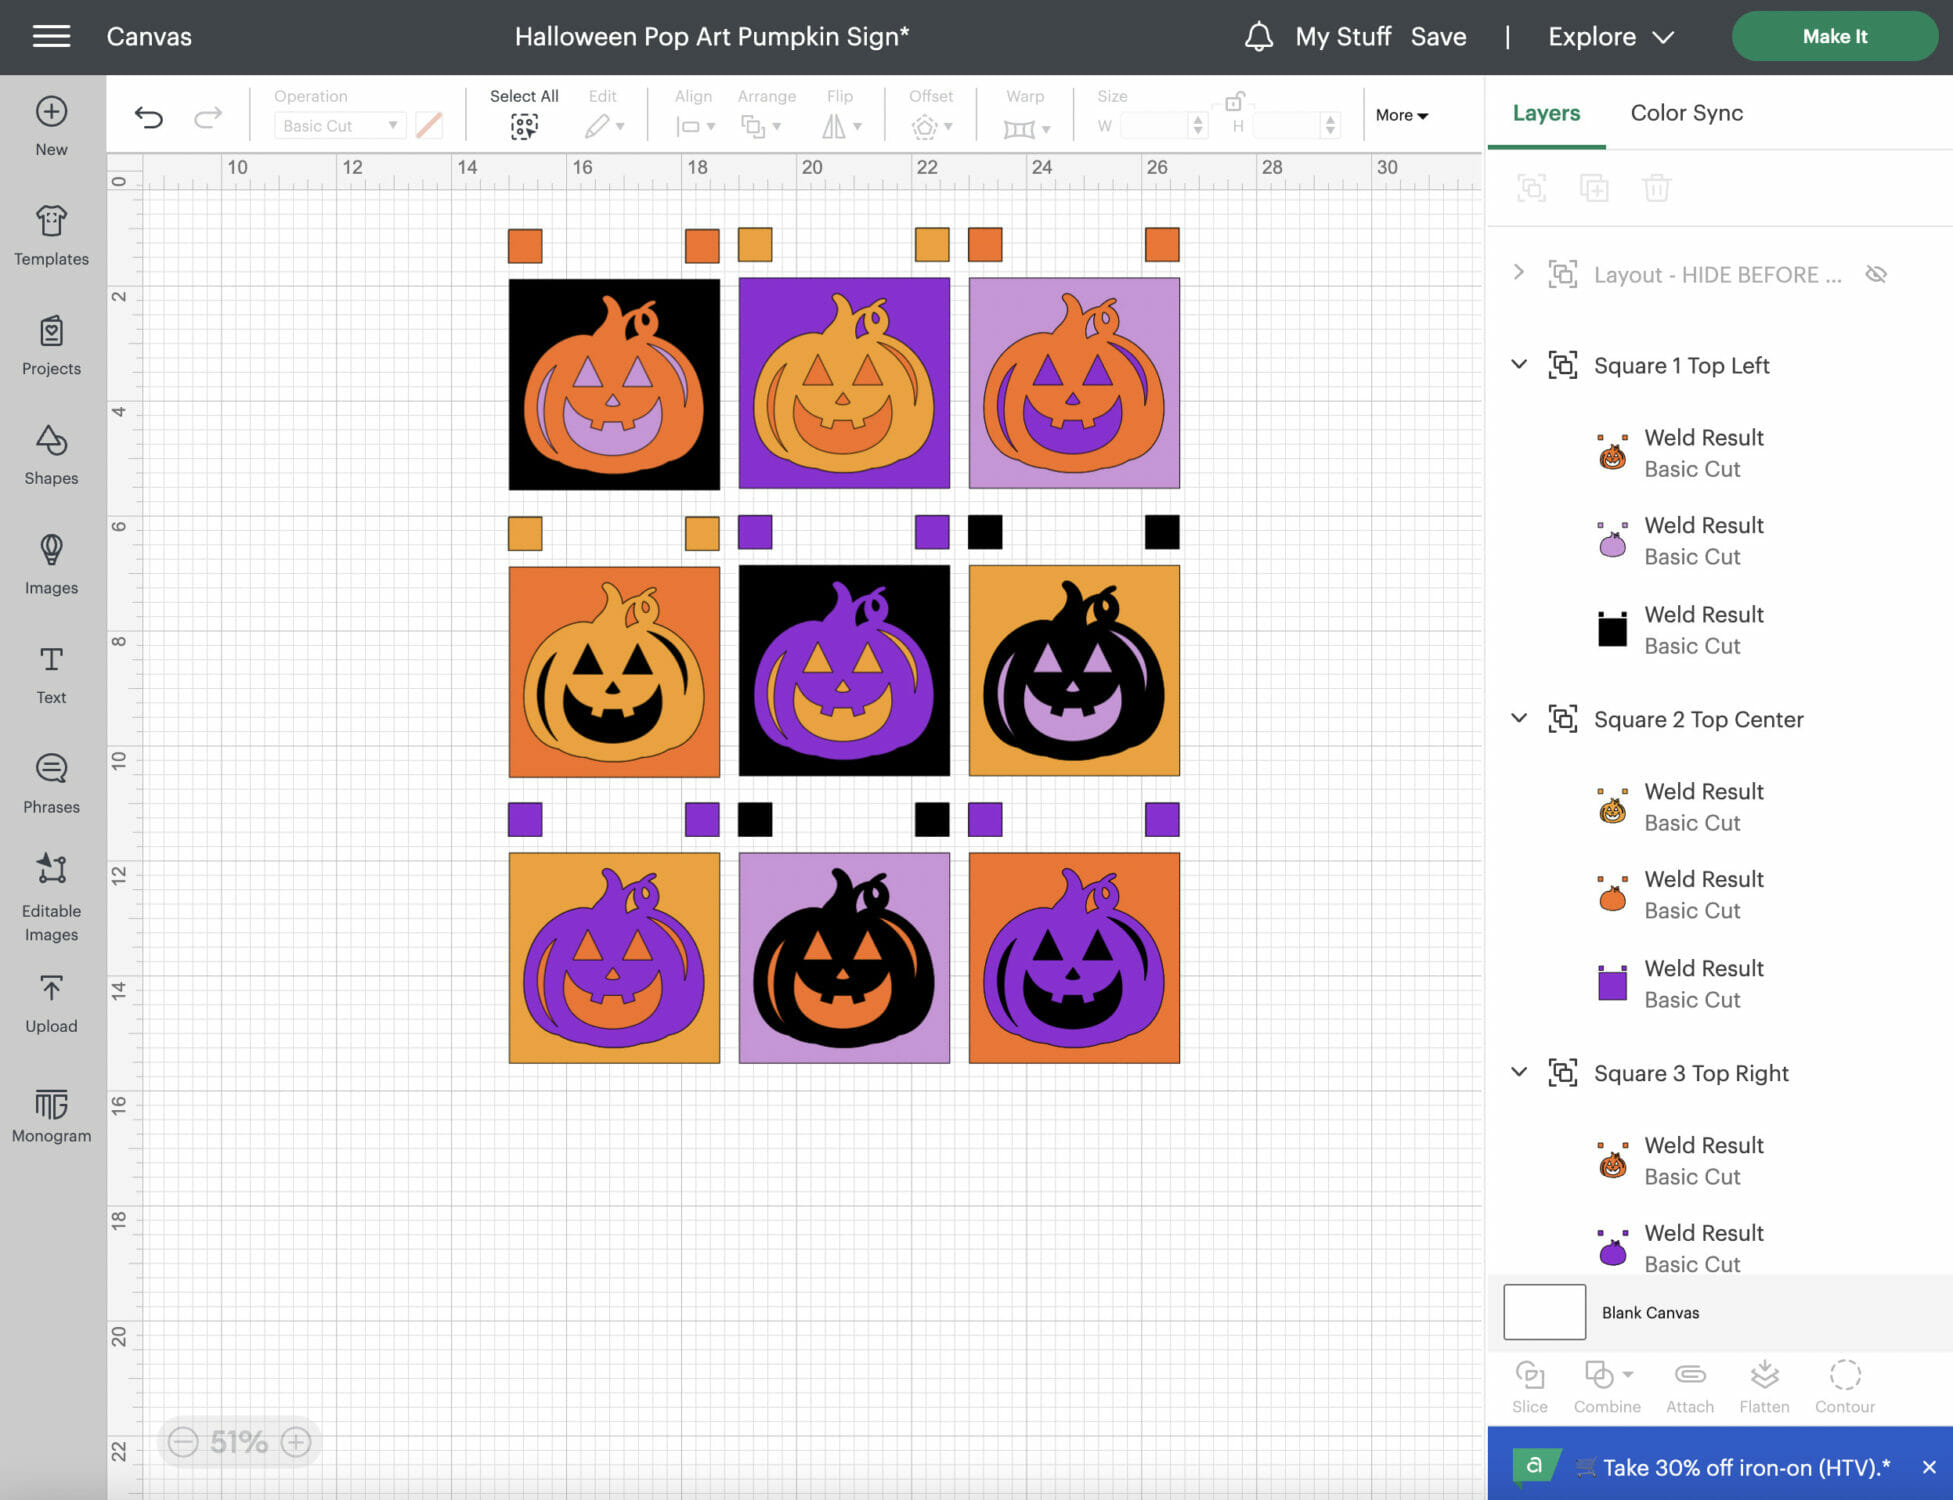The height and width of the screenshot is (1500, 1953).
Task: Increase the Width with stepper arrow
Action: (x=1198, y=119)
